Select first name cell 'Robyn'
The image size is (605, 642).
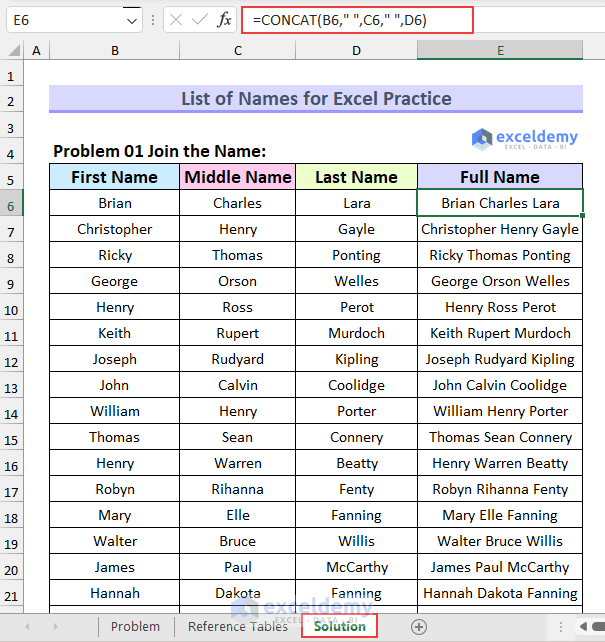pos(115,489)
